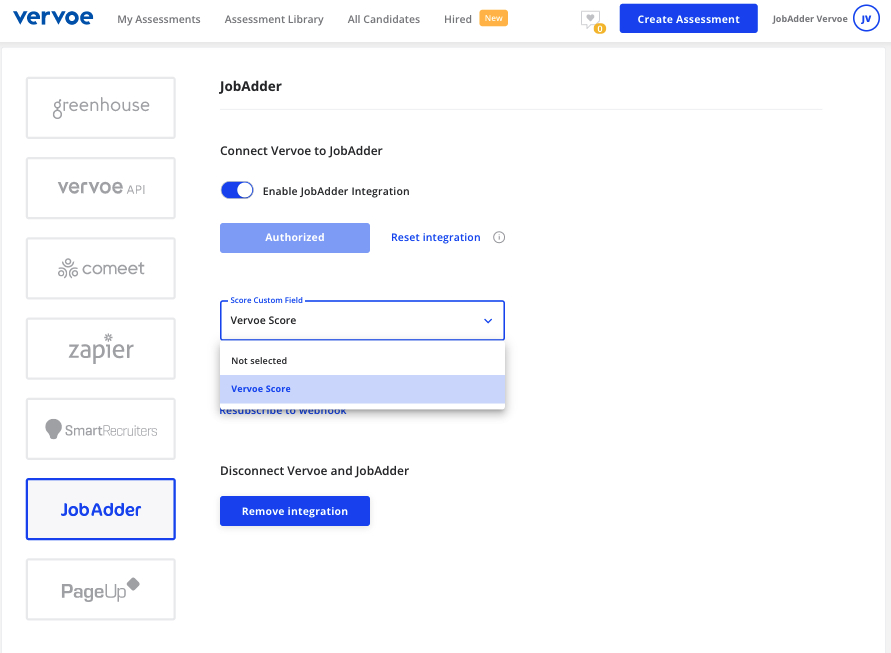Click the Remove integration button
891x653 pixels.
click(x=295, y=511)
